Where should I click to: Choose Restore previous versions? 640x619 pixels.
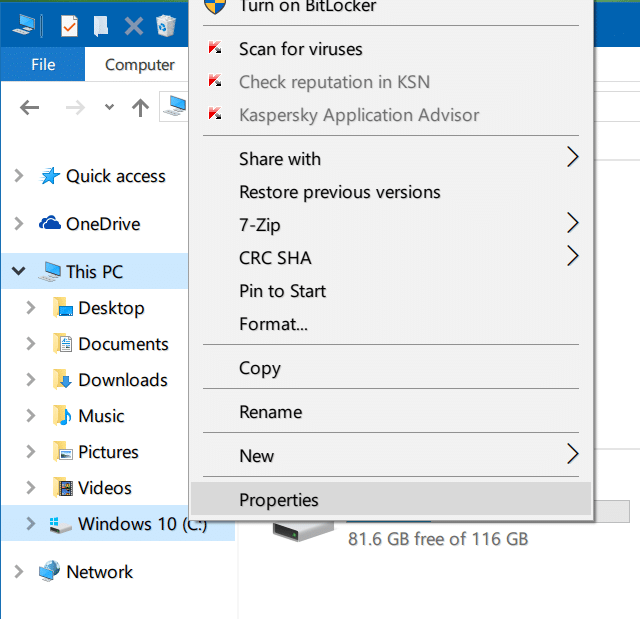pyautogui.click(x=391, y=192)
